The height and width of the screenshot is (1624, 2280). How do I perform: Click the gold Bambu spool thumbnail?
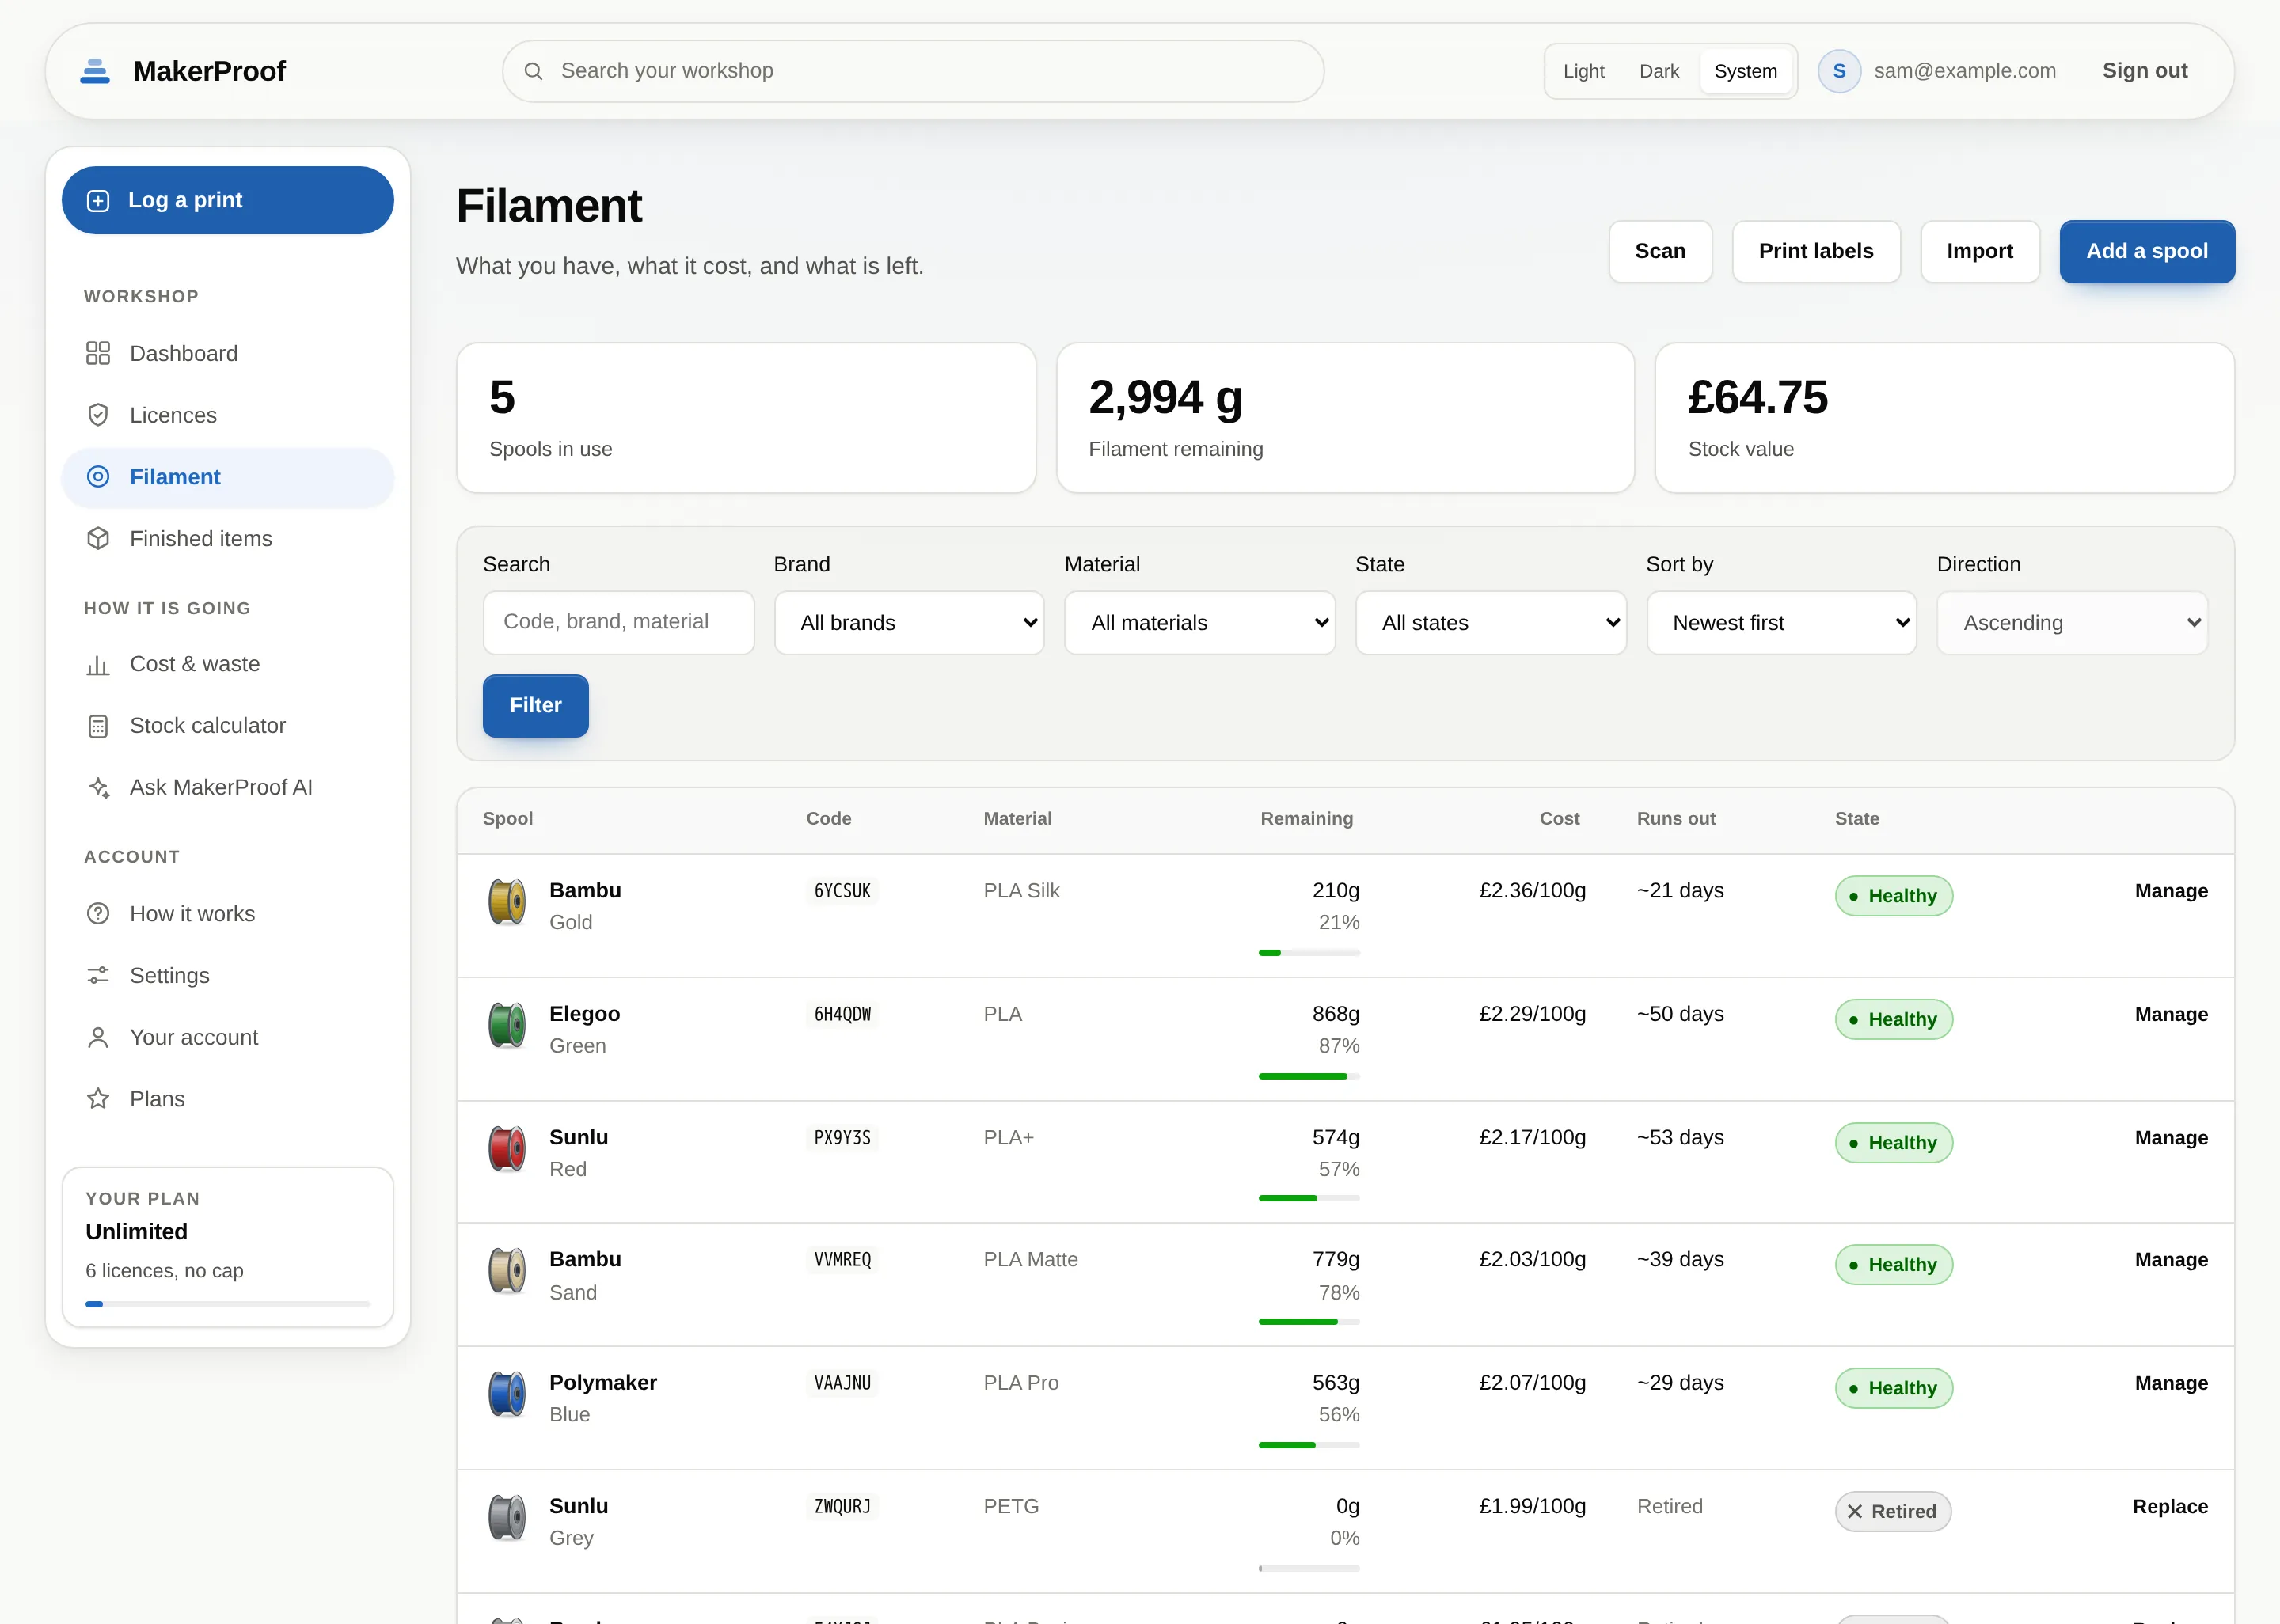coord(507,902)
